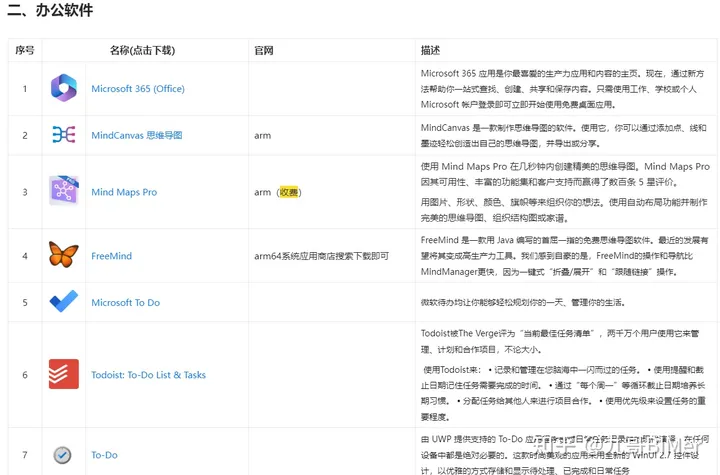Click row number 5 cell
The image size is (720, 475).
(x=25, y=303)
